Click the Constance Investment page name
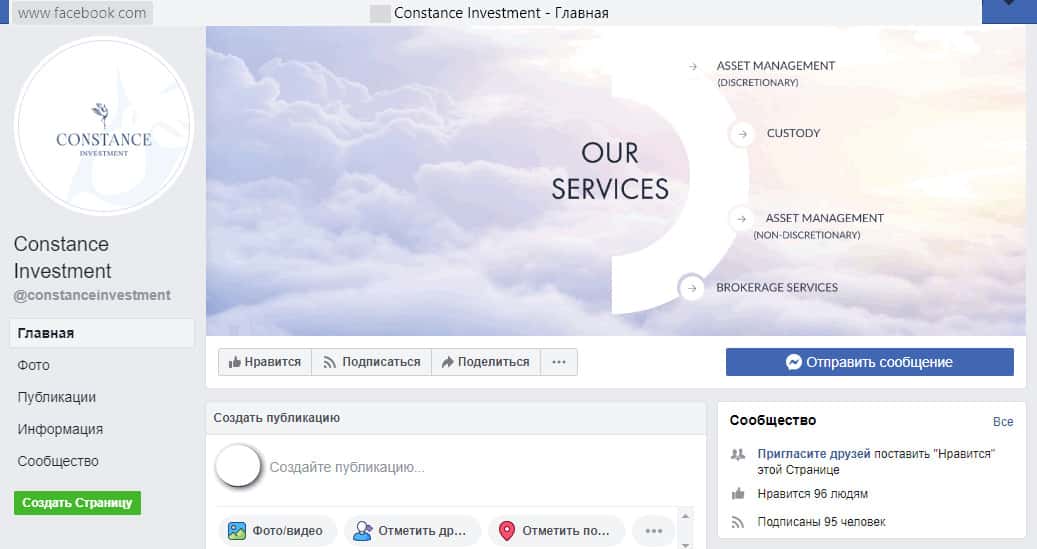Image resolution: width=1037 pixels, height=549 pixels. point(63,257)
